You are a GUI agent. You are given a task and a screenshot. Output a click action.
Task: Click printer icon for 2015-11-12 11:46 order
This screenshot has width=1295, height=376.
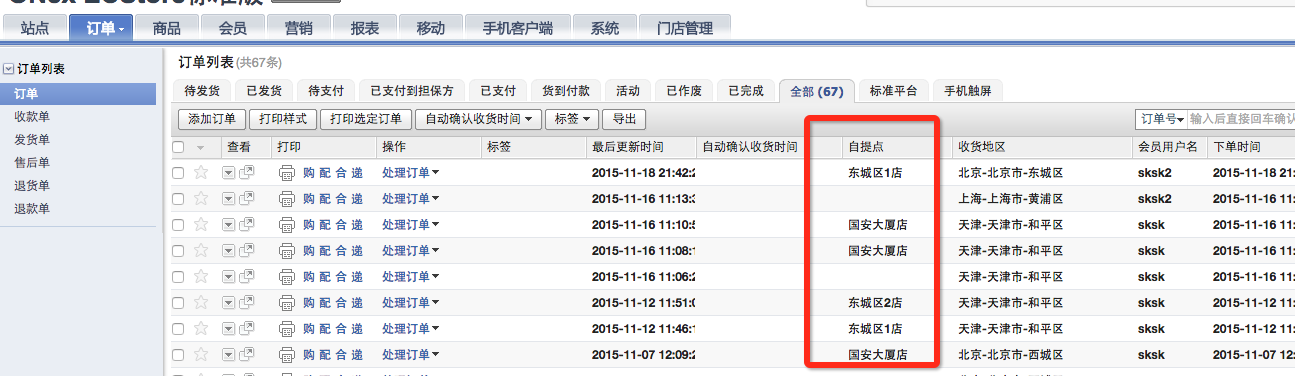pyautogui.click(x=287, y=328)
